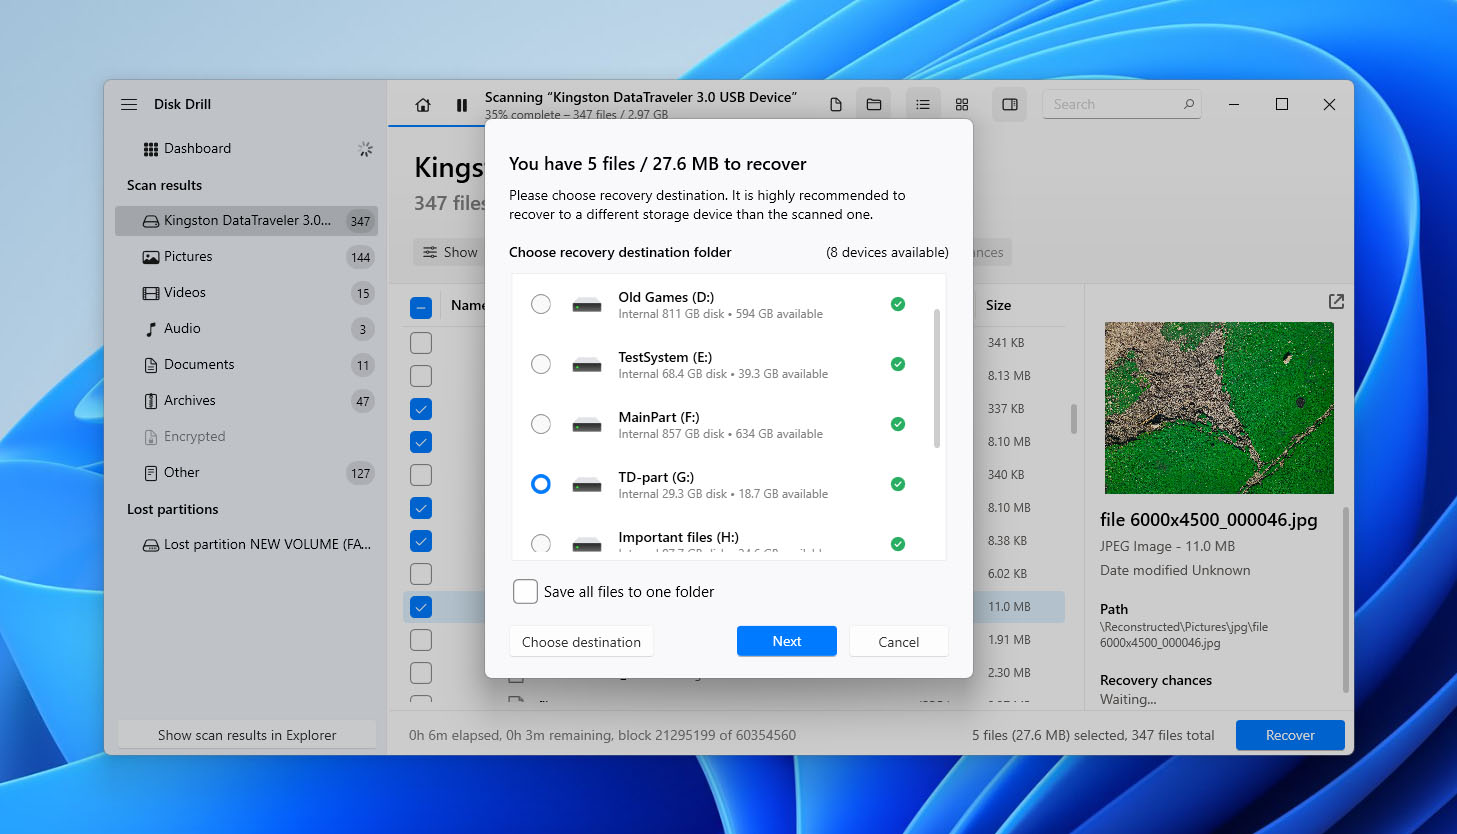Screen dimensions: 1457x834
Task: Click the 11.0 MB size cell
Action: tap(1009, 607)
